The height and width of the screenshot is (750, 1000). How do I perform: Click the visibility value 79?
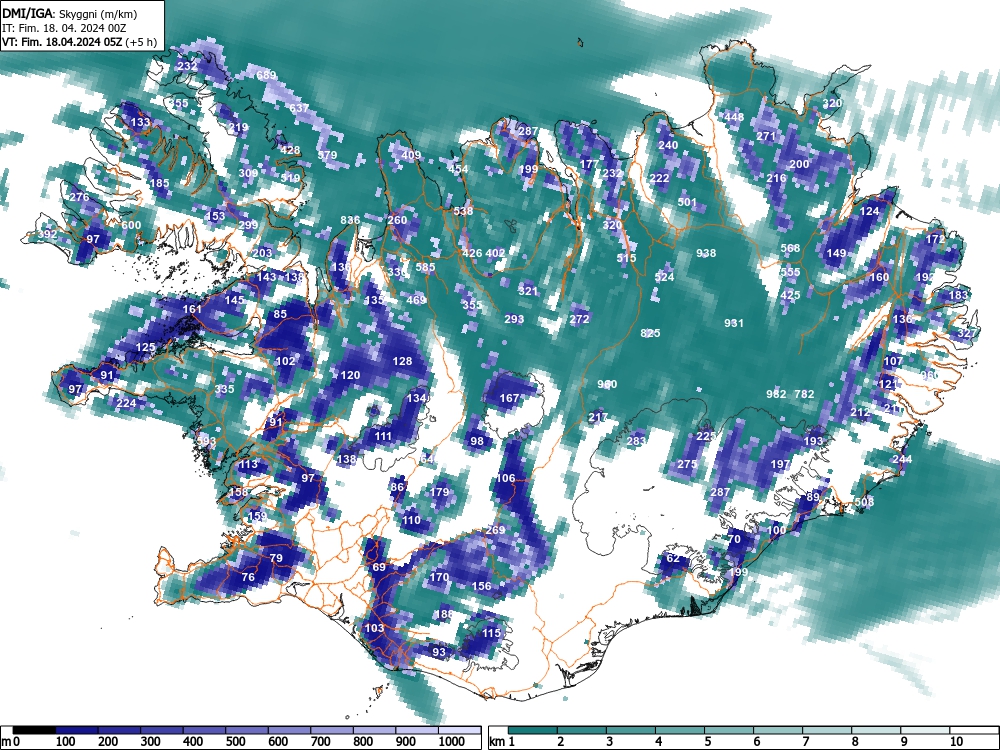coord(276,558)
